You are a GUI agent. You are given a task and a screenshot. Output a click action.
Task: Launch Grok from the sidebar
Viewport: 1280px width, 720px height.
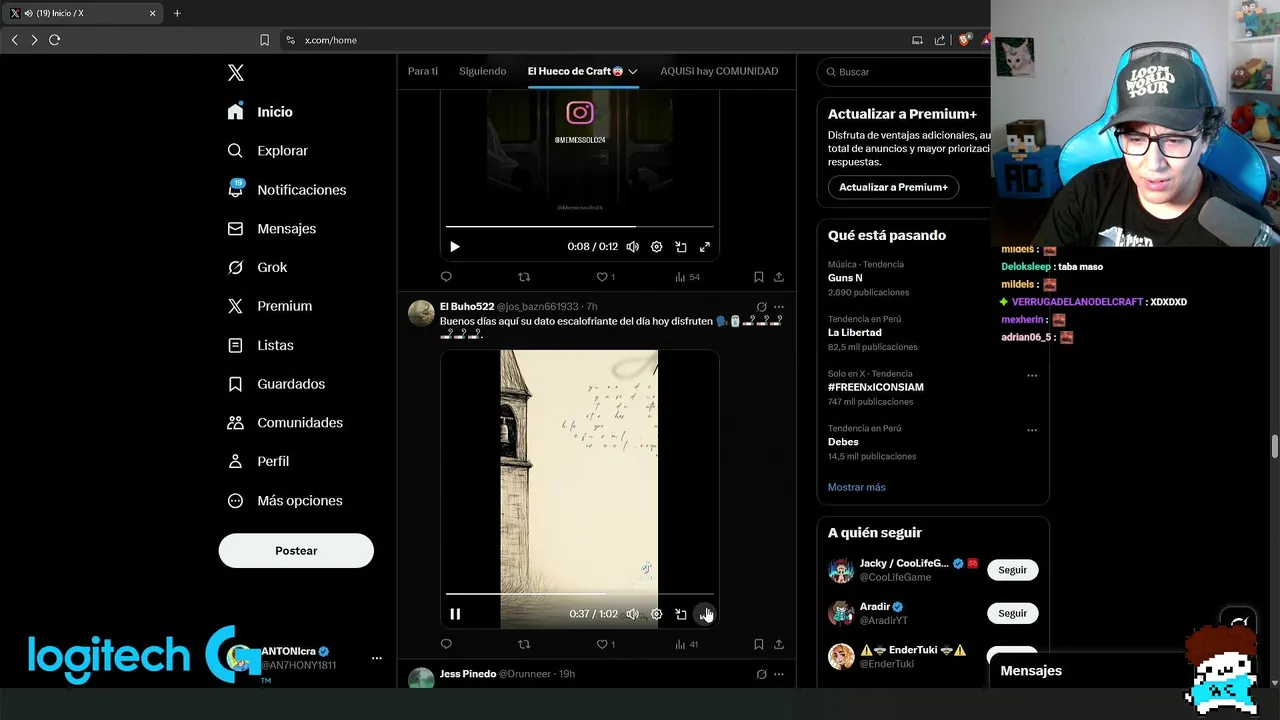[x=257, y=268]
